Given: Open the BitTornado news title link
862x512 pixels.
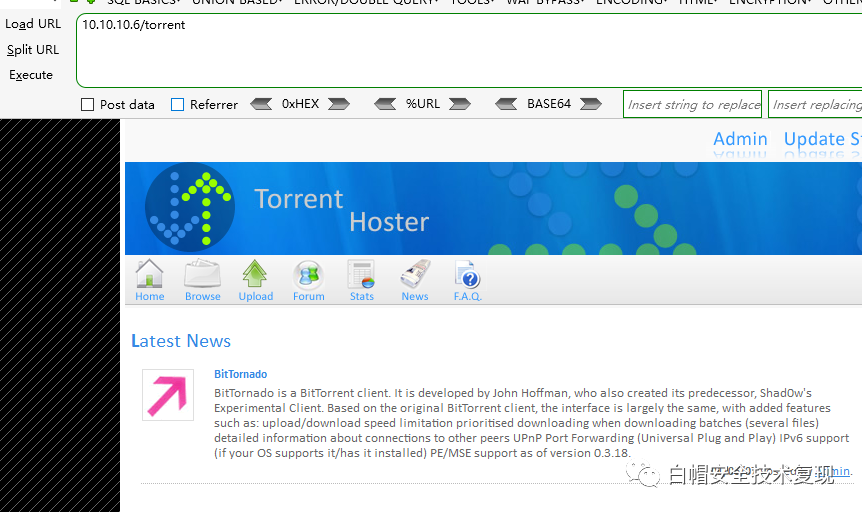Looking at the screenshot, I should [240, 374].
